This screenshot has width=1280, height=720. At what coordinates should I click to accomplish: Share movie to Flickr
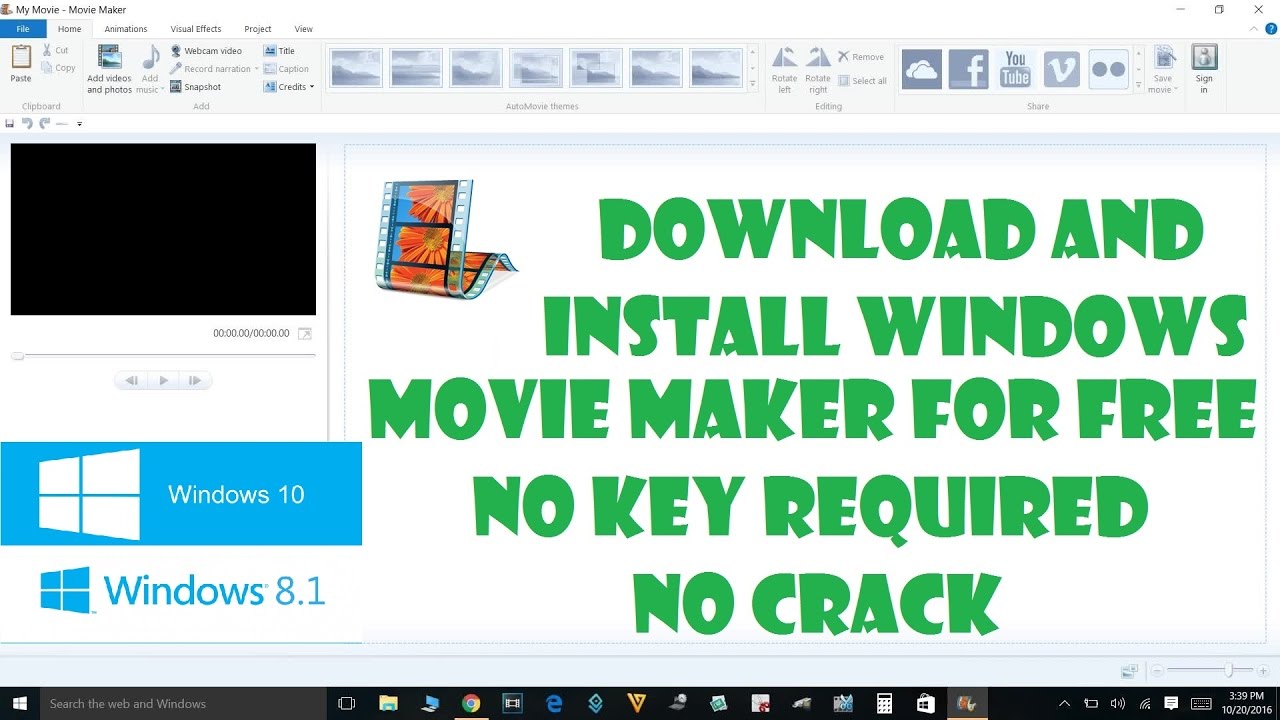tap(1109, 70)
